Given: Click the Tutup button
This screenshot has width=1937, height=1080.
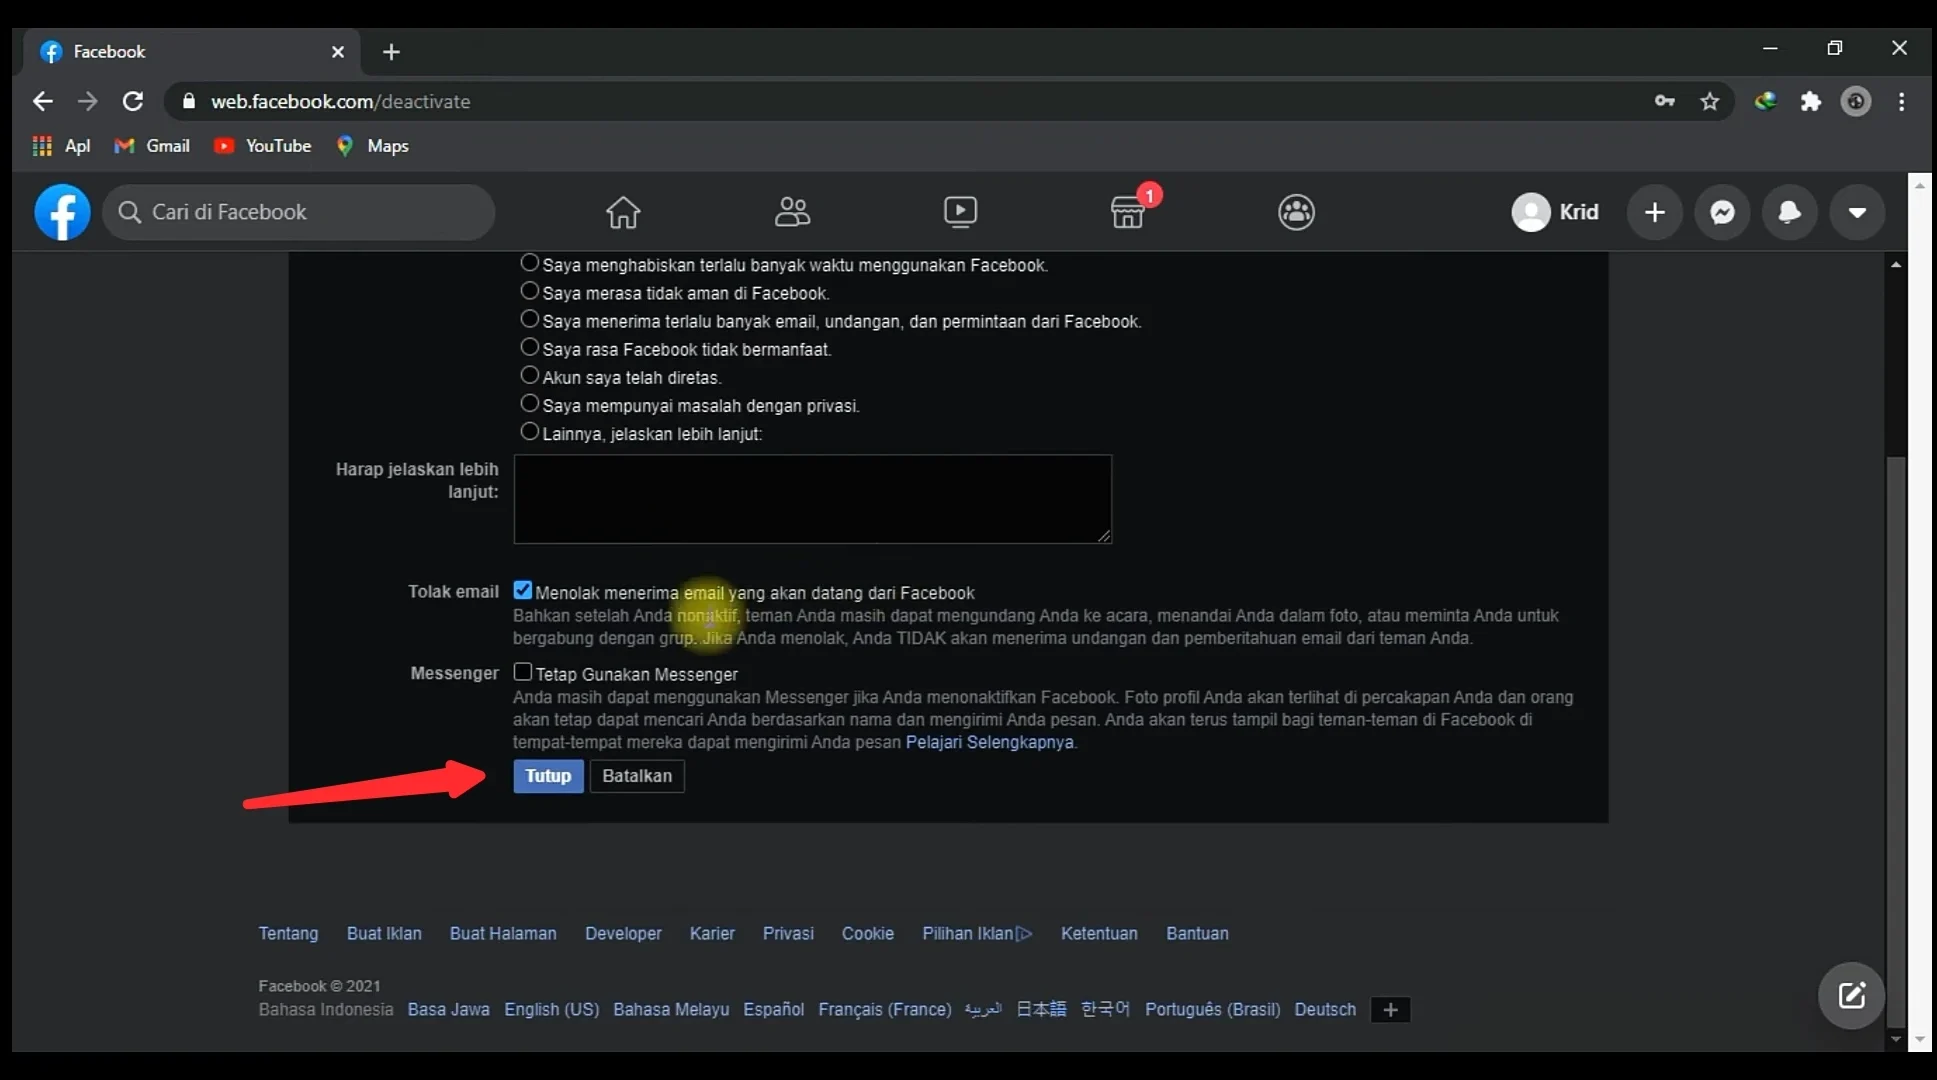Looking at the screenshot, I should tap(548, 776).
